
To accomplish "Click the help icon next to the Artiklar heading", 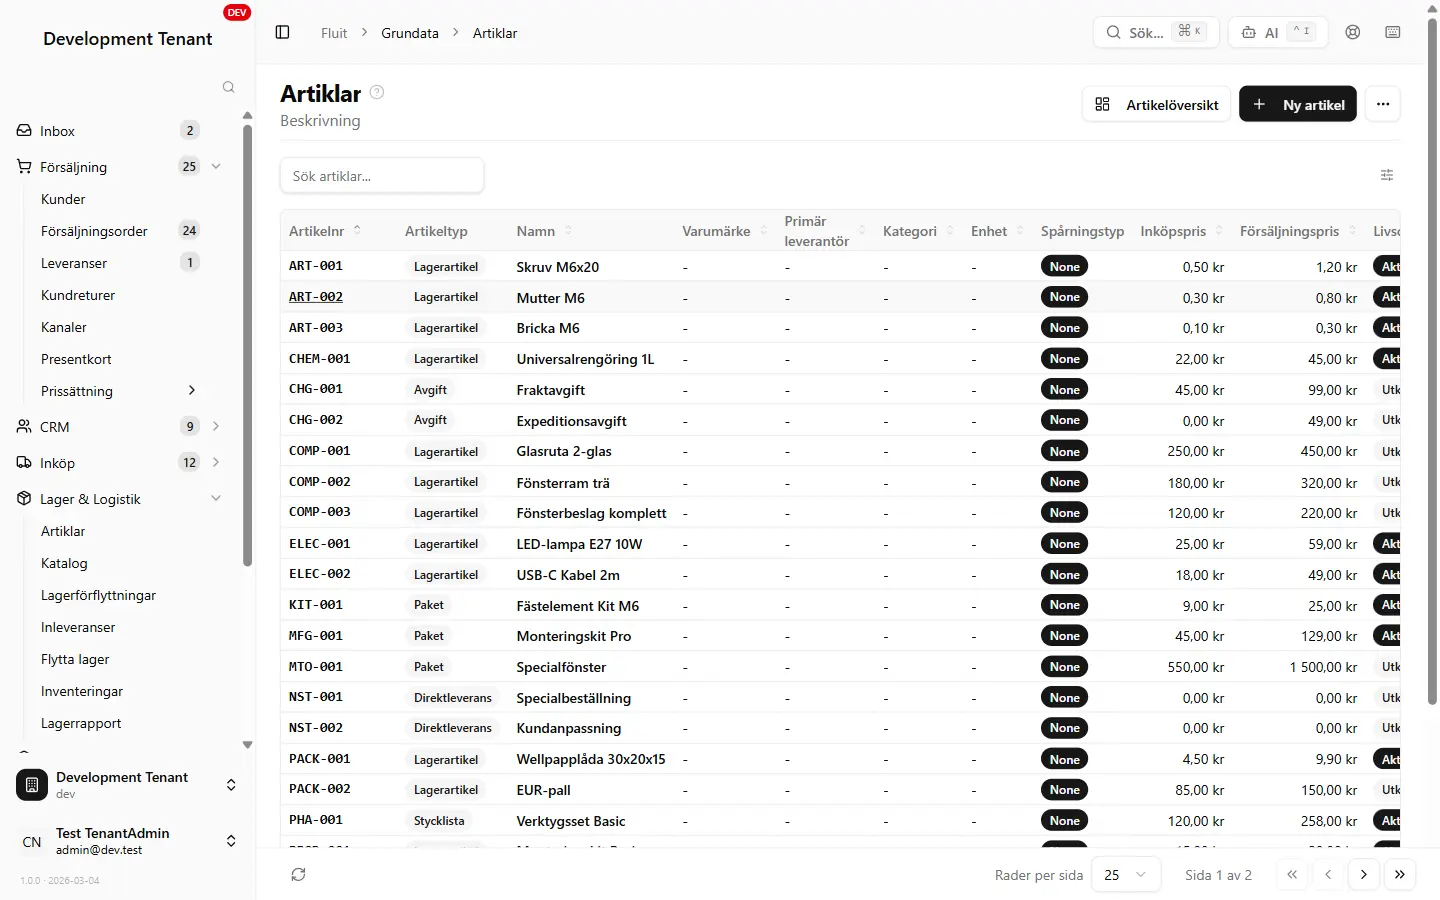I will click(x=377, y=92).
